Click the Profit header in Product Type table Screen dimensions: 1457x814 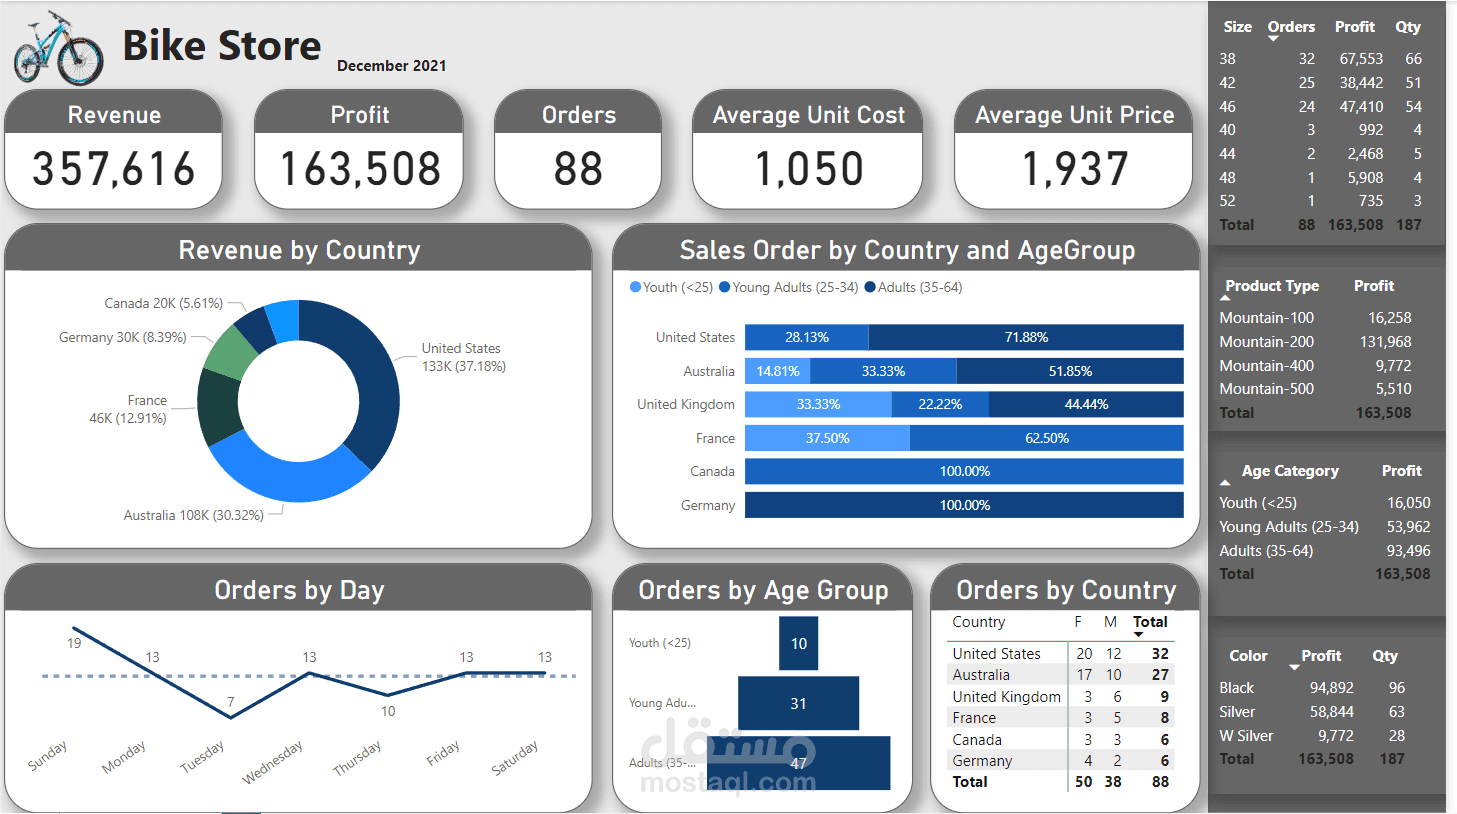(1374, 286)
